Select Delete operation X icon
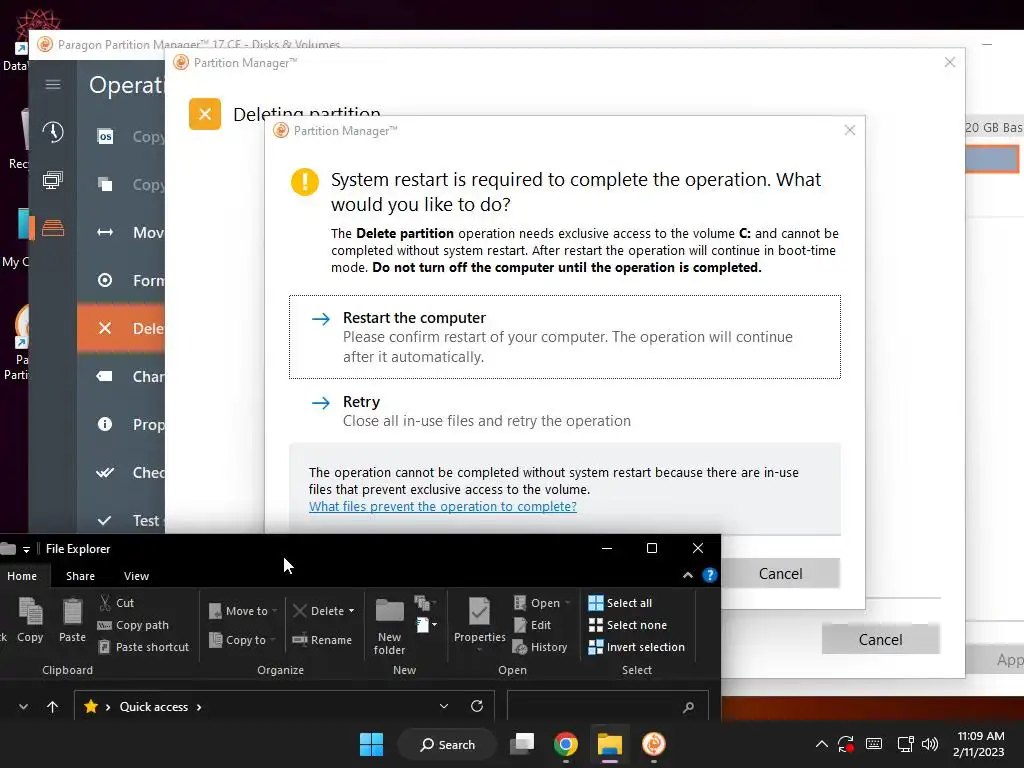1024x768 pixels. coord(105,328)
